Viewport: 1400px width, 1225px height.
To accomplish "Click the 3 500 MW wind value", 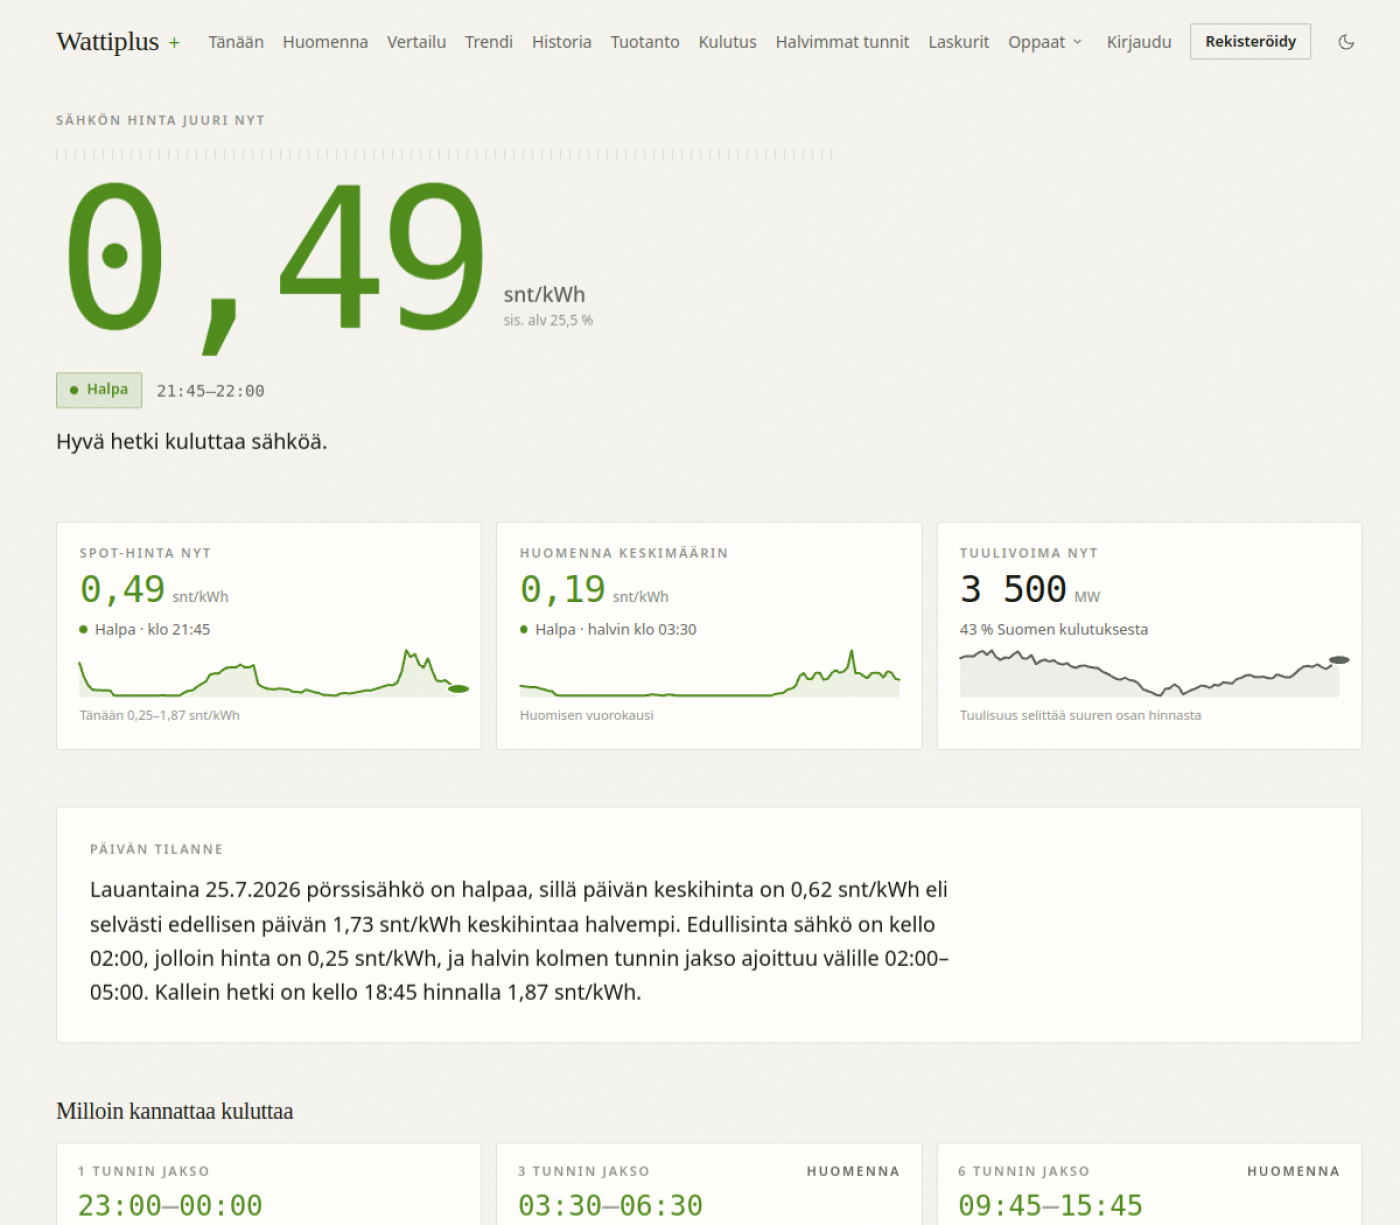I will 1030,589.
